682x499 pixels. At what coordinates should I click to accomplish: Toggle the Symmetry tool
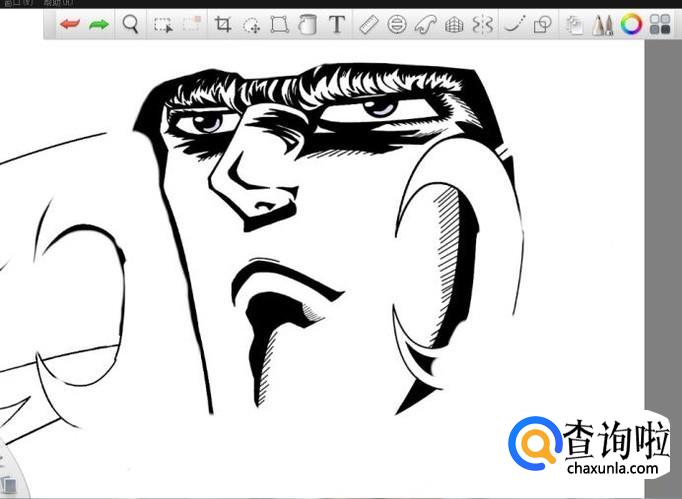point(483,24)
